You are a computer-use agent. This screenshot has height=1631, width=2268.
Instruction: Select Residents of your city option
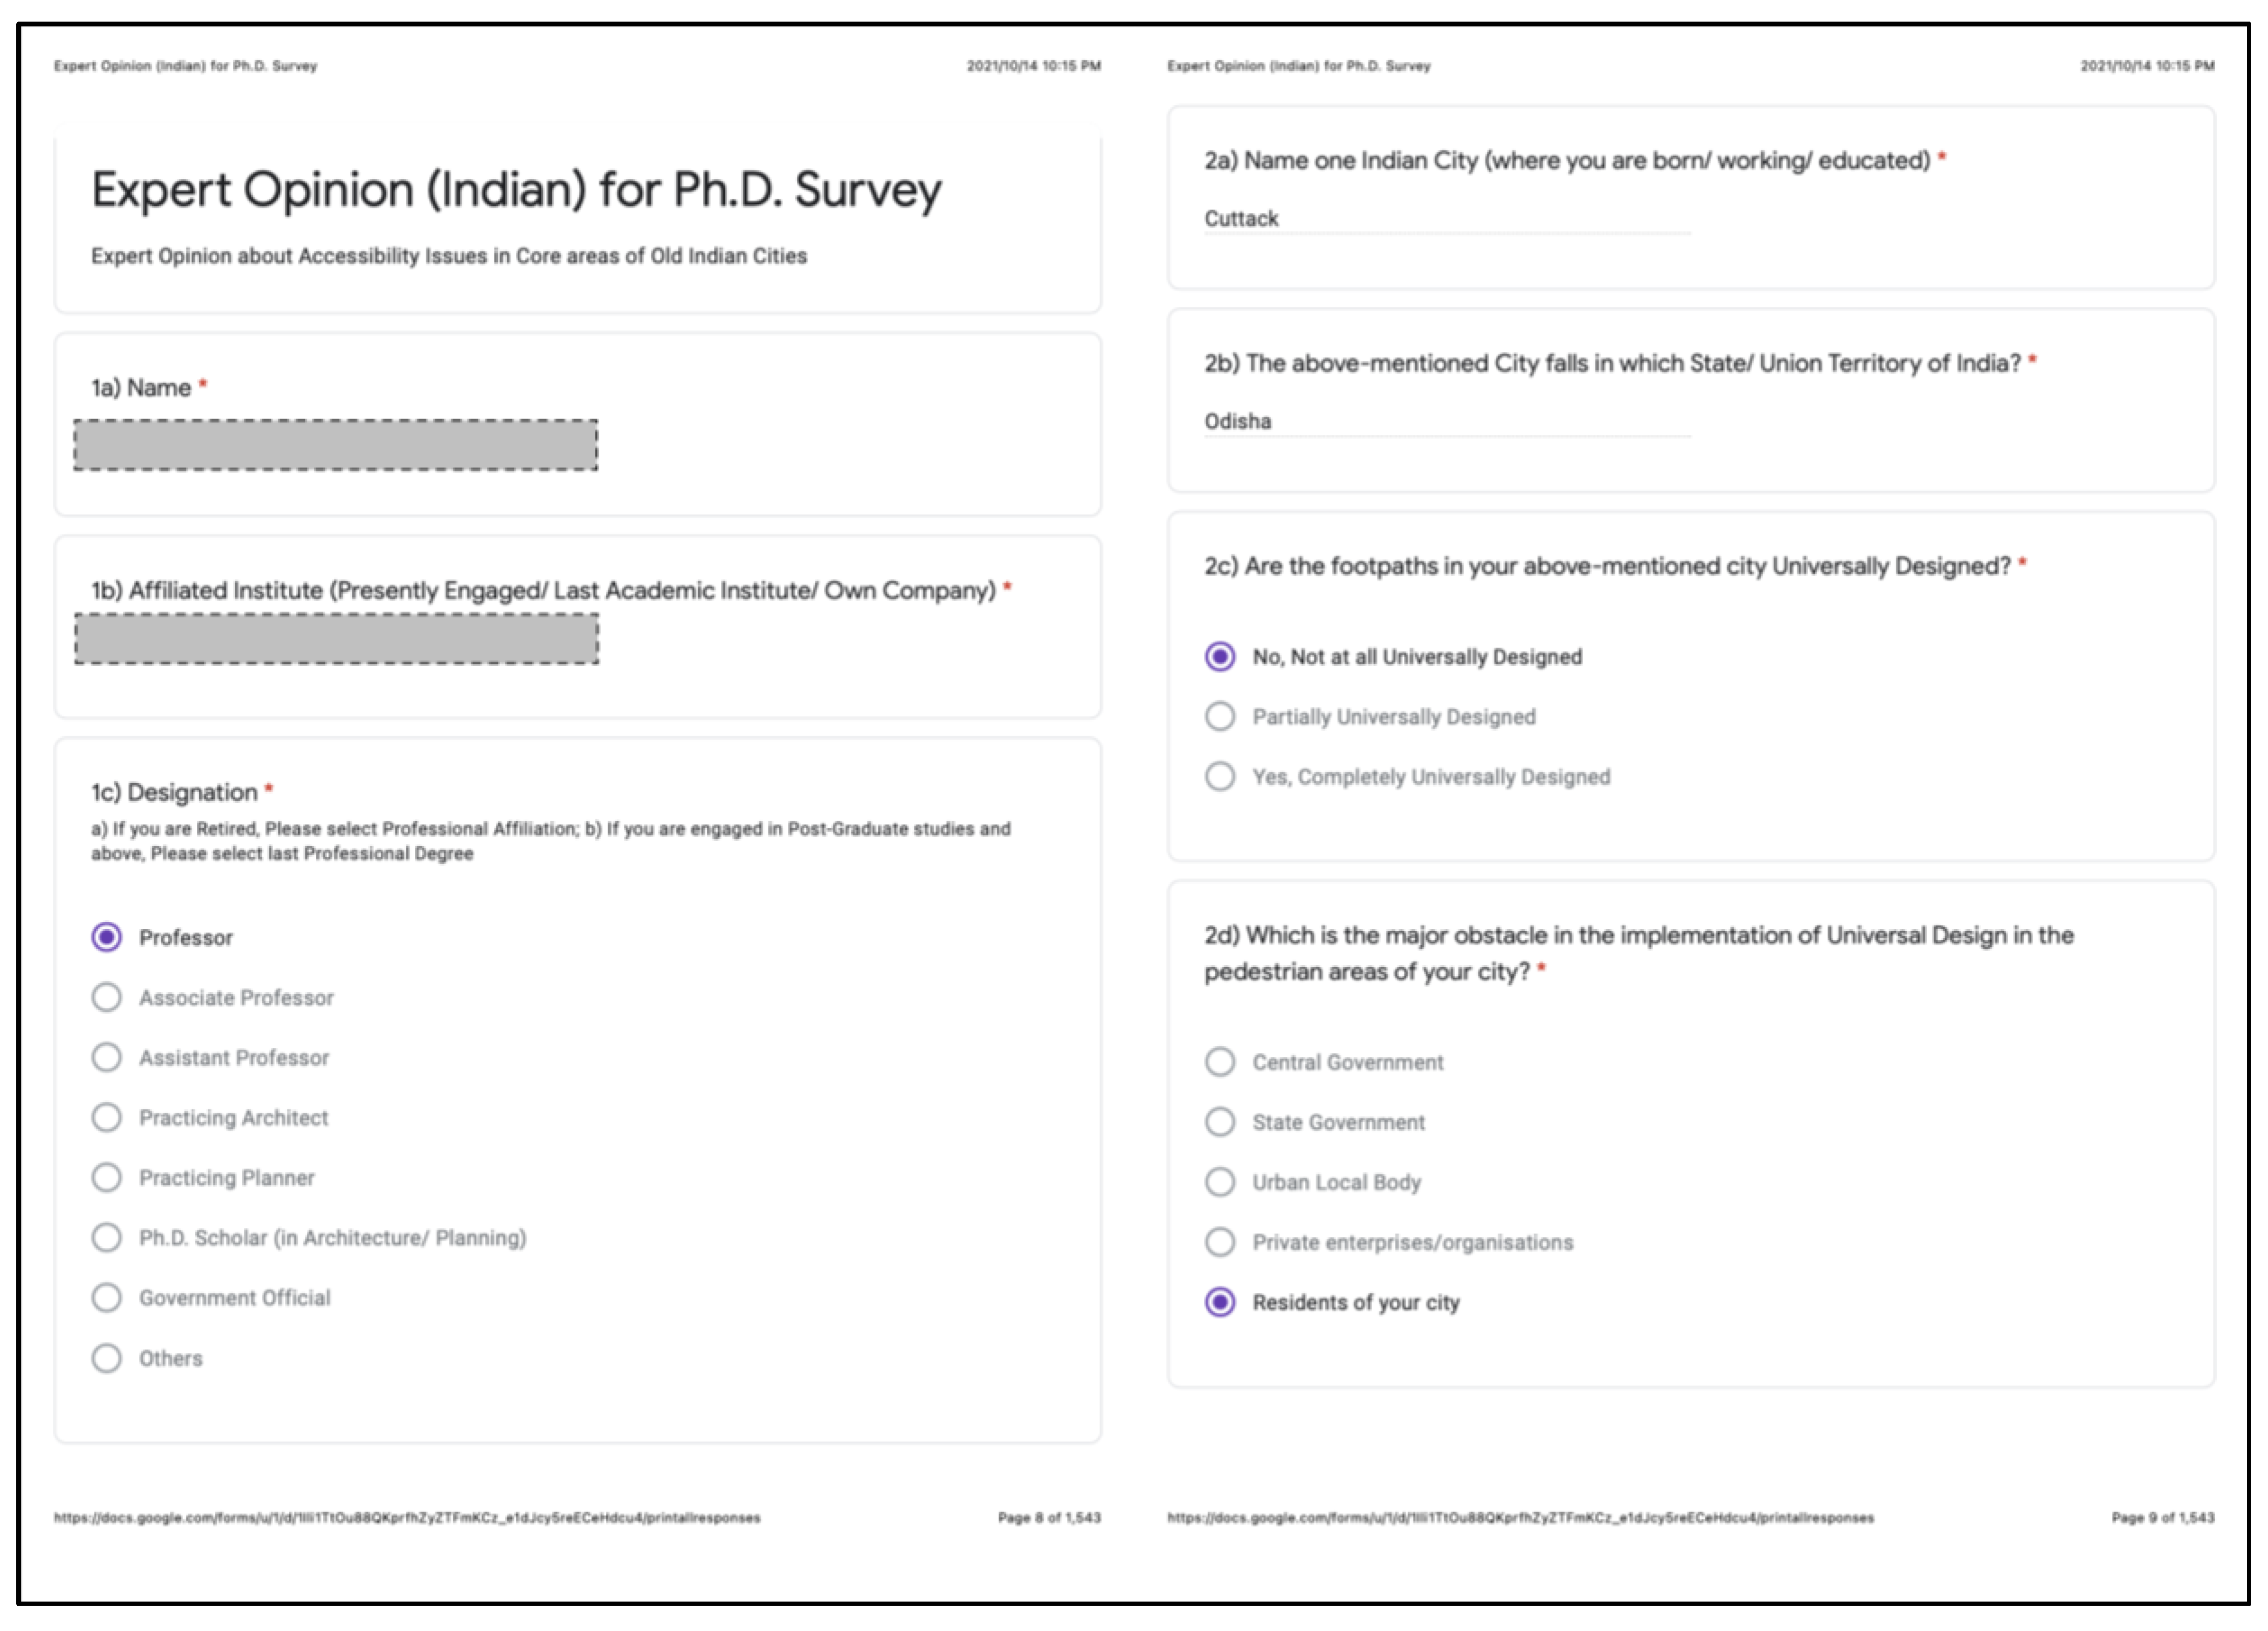[1220, 1302]
